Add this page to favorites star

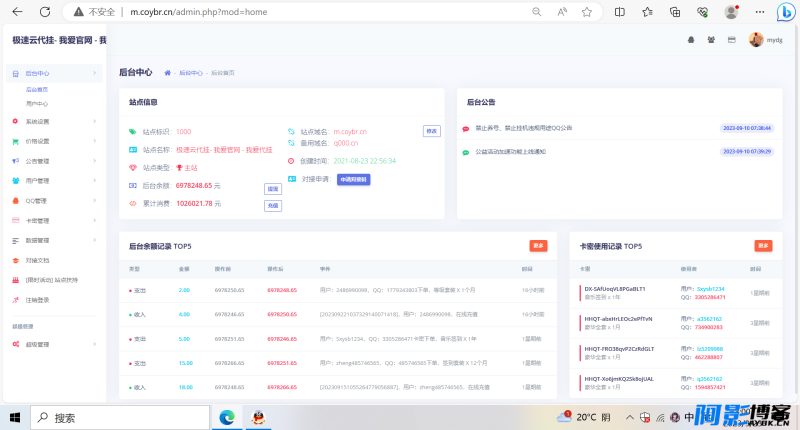click(587, 12)
